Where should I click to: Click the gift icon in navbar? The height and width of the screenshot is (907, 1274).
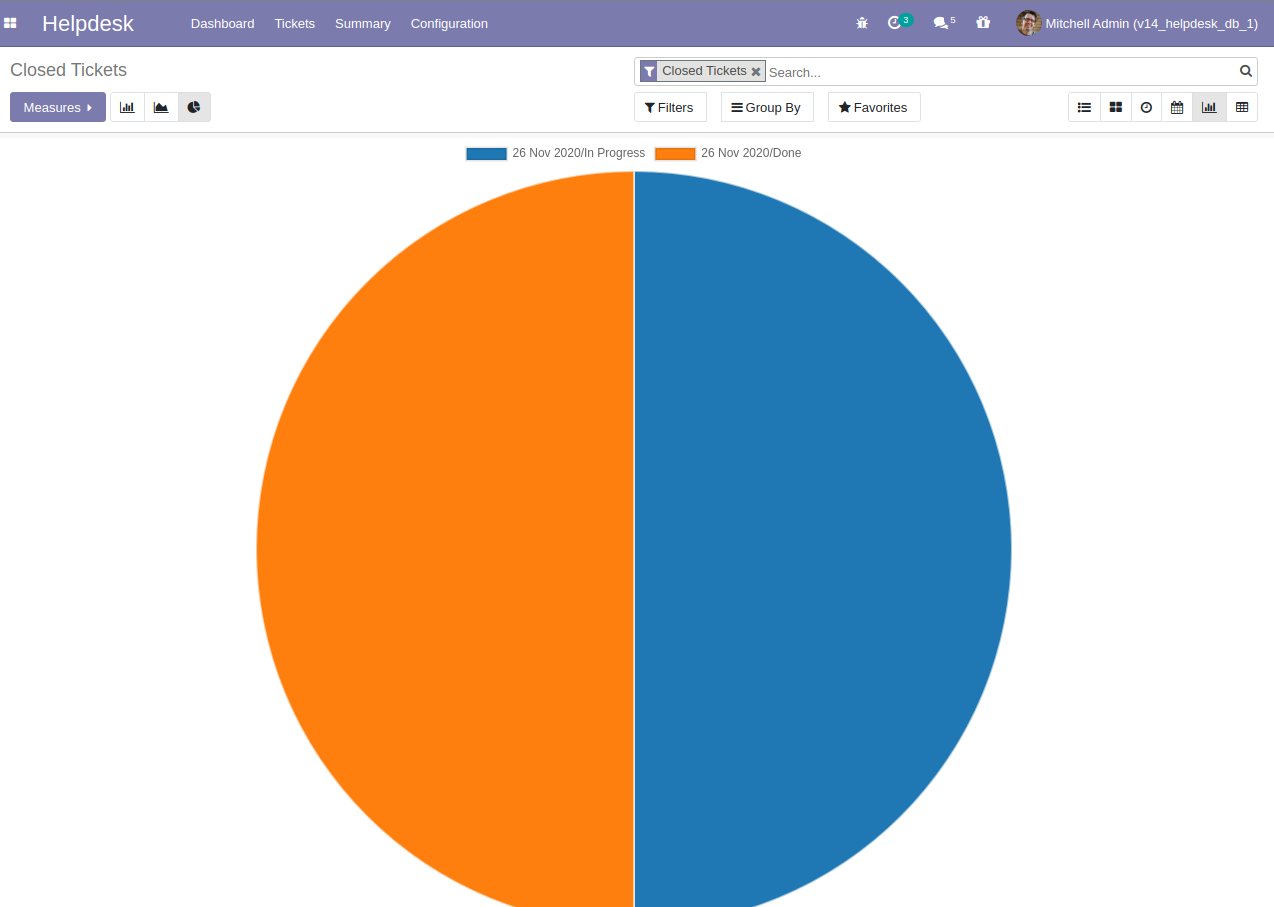point(983,22)
